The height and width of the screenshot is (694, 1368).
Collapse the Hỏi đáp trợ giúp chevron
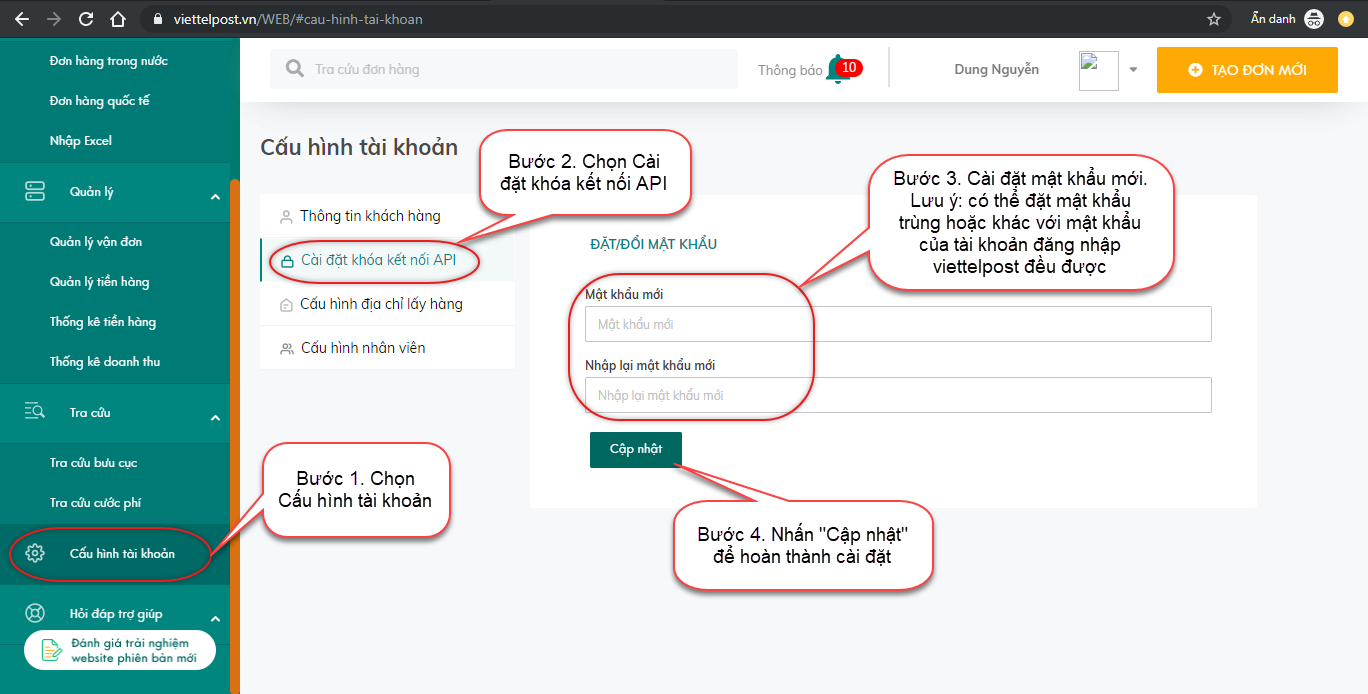[x=215, y=619]
